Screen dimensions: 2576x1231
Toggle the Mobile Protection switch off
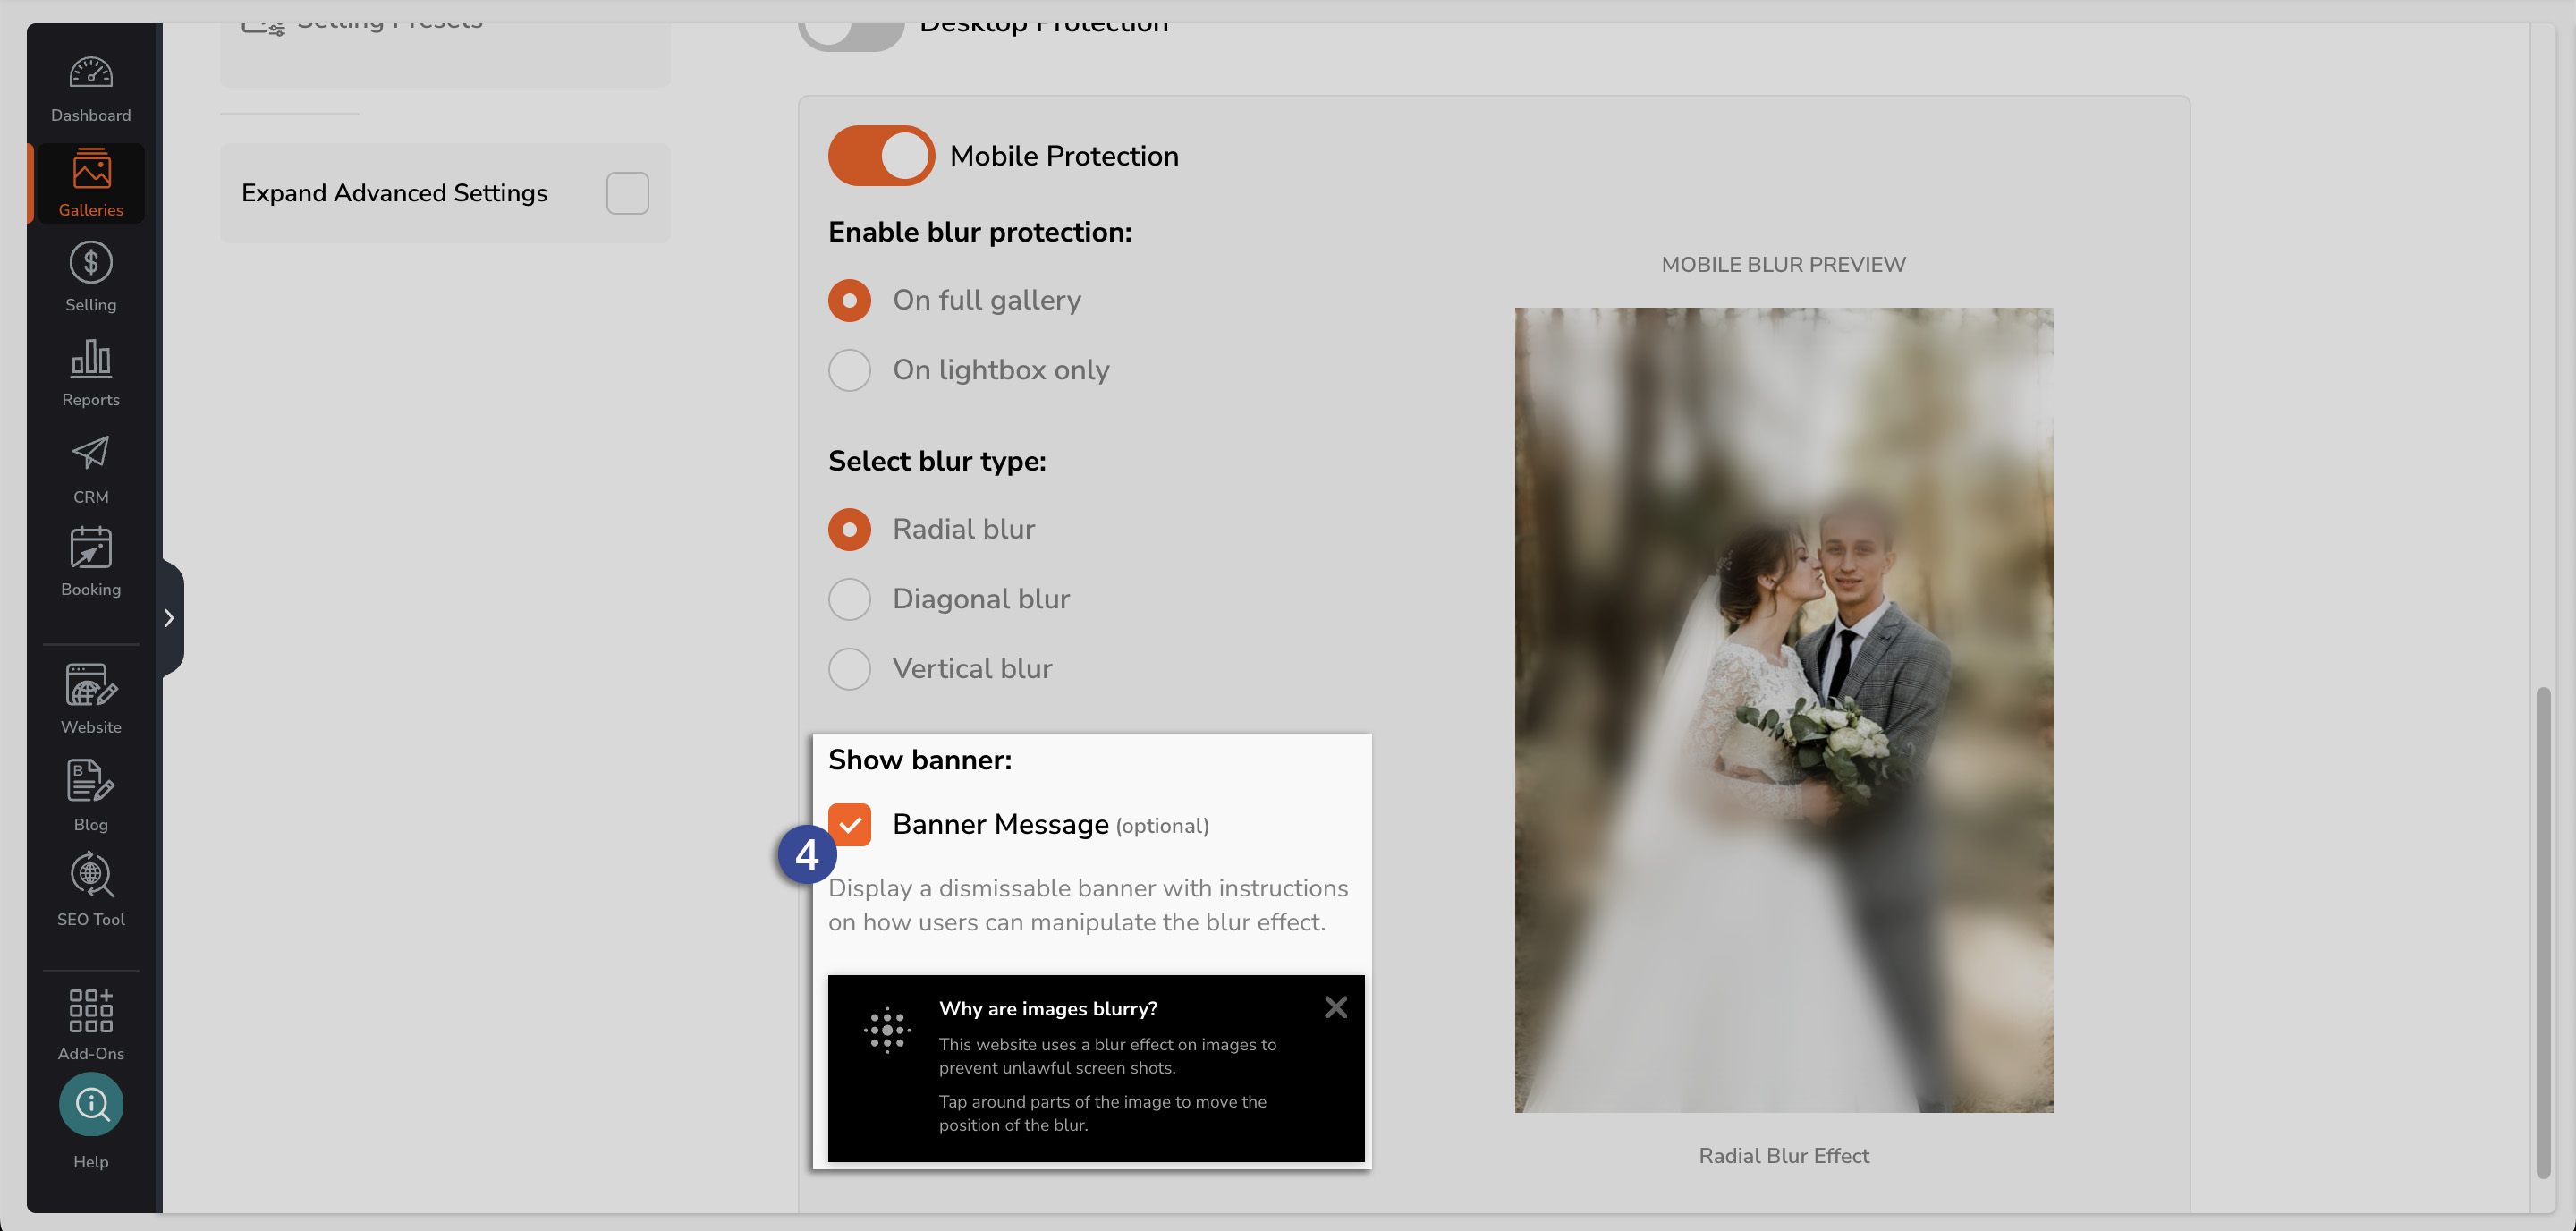coord(881,156)
